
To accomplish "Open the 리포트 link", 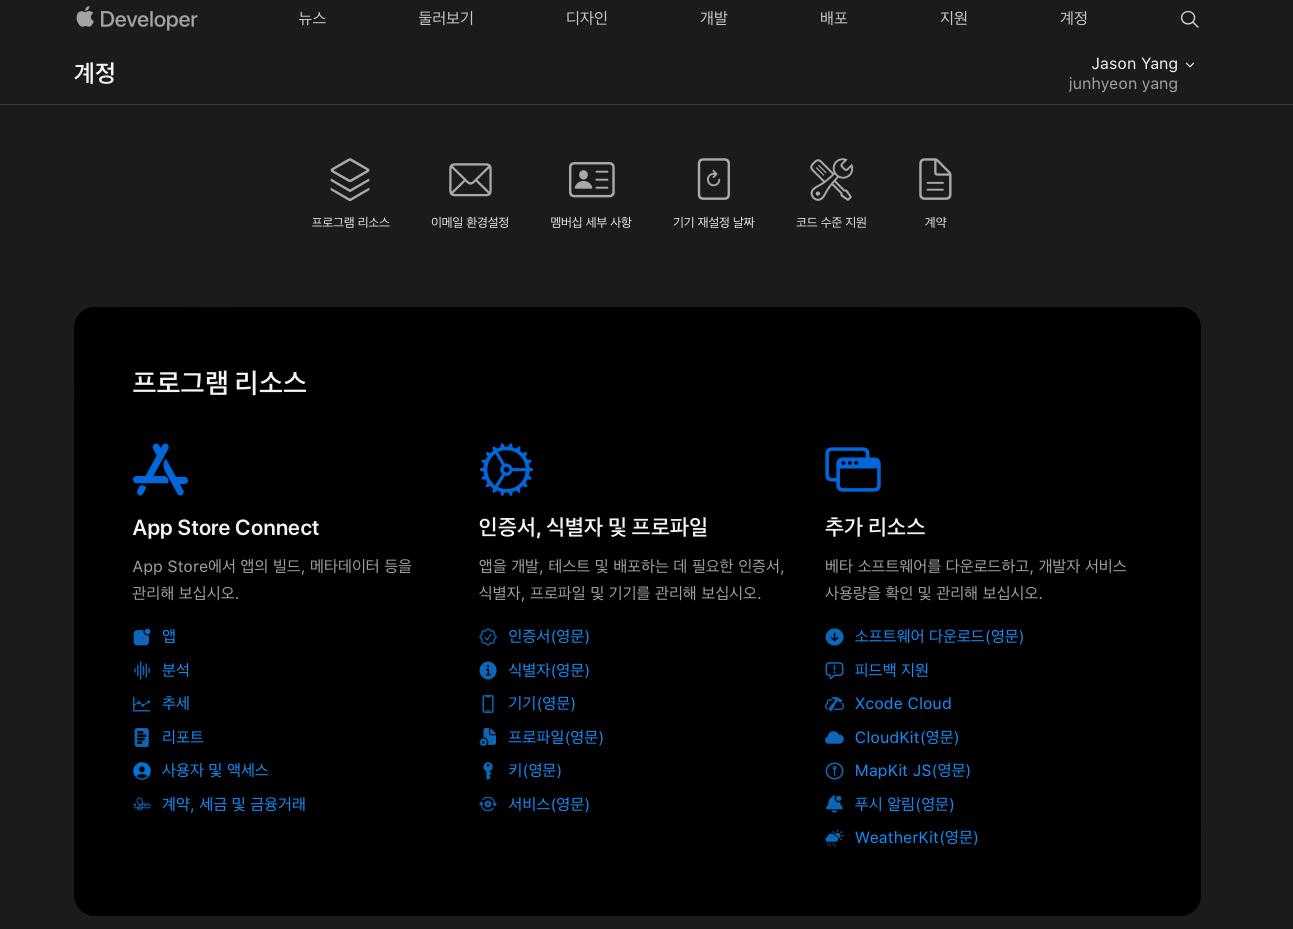I will point(183,737).
